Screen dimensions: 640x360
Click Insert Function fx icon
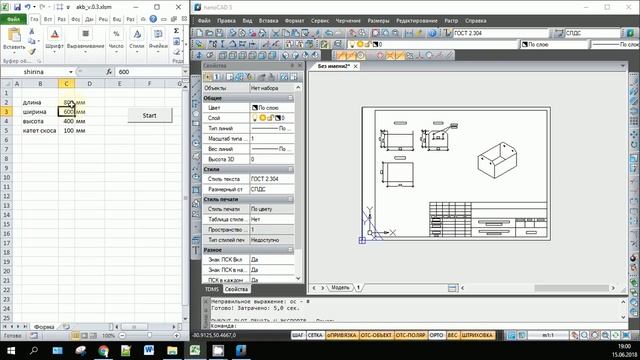click(109, 72)
